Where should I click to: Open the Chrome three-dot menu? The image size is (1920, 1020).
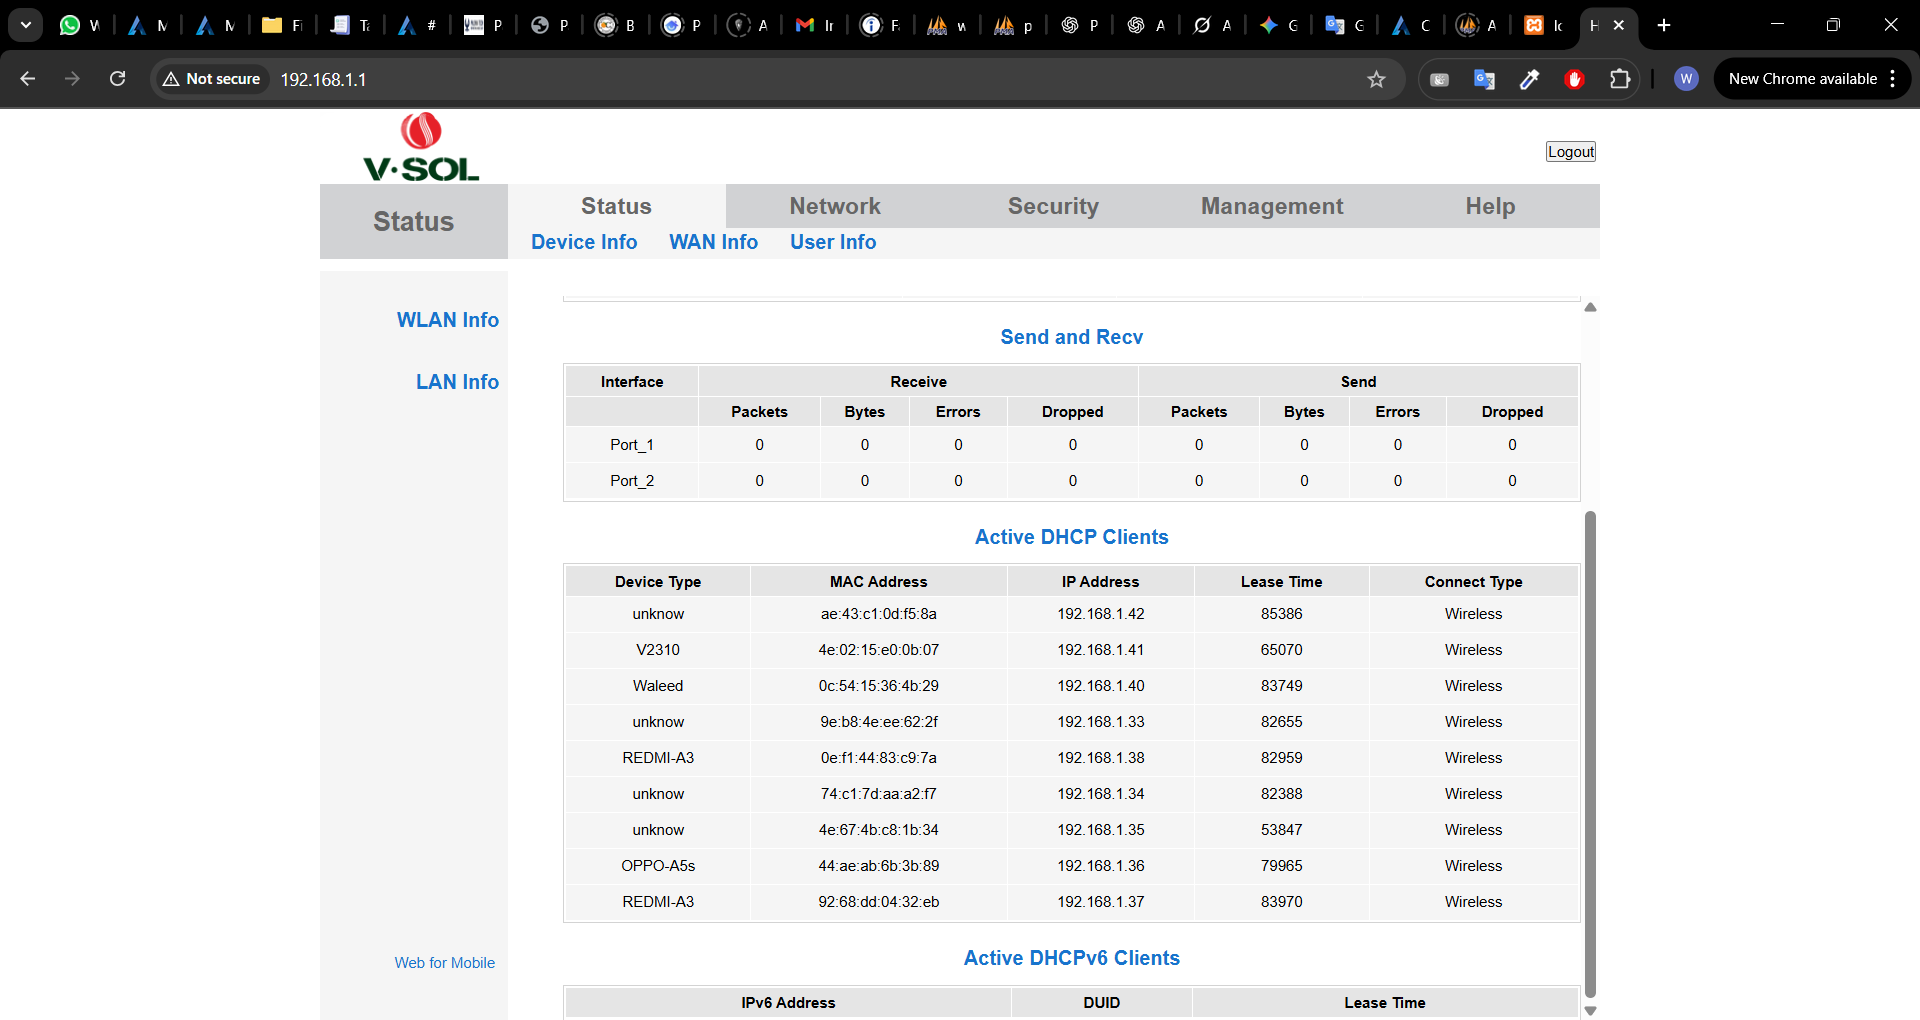(1893, 79)
